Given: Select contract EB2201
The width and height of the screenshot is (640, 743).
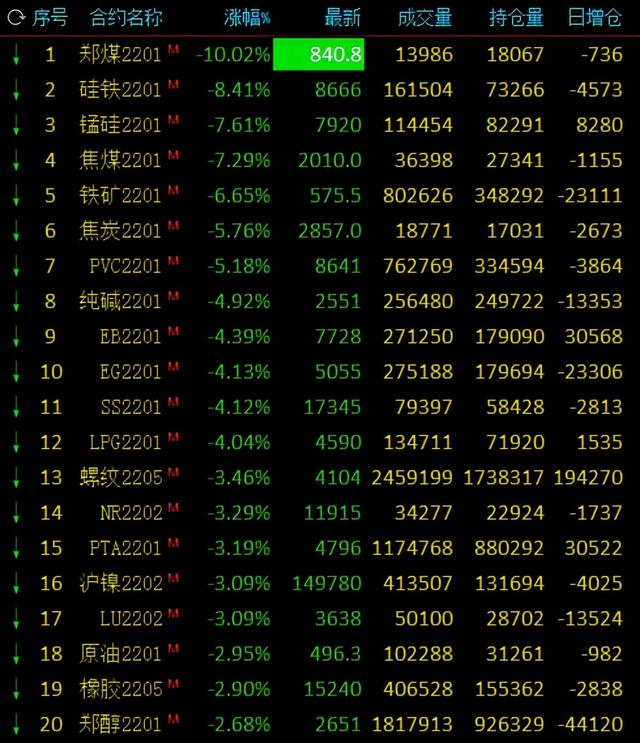Looking at the screenshot, I should pos(131,336).
